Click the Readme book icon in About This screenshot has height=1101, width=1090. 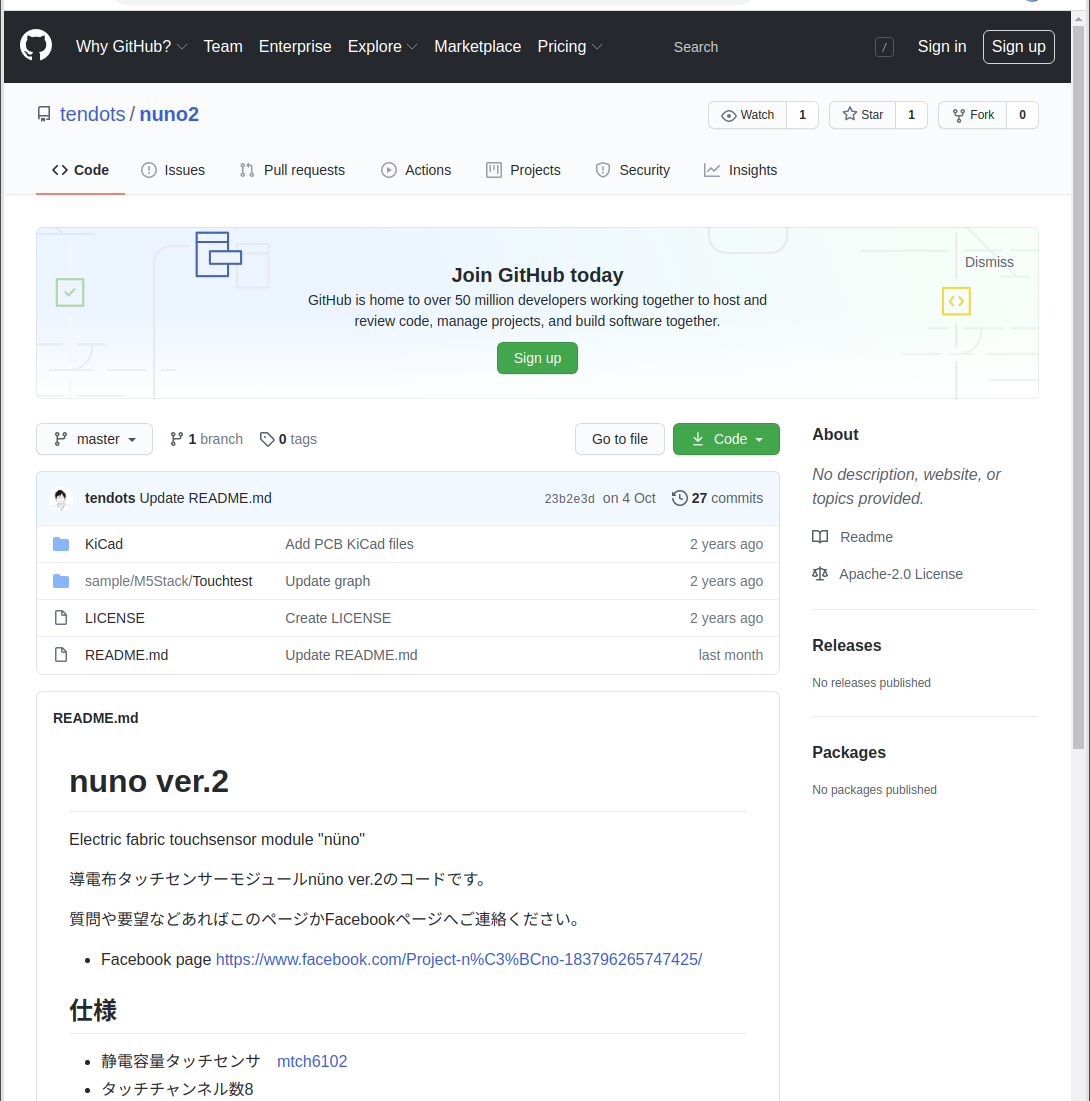pos(820,537)
